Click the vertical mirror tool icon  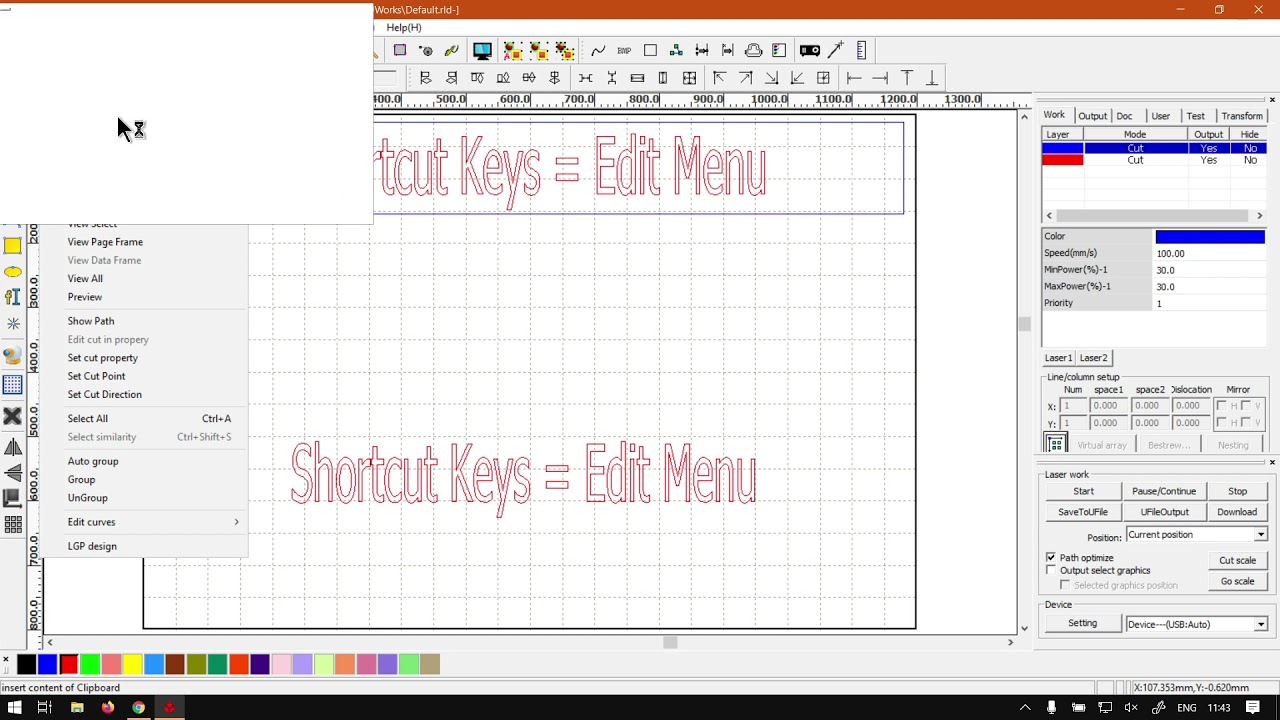[13, 473]
